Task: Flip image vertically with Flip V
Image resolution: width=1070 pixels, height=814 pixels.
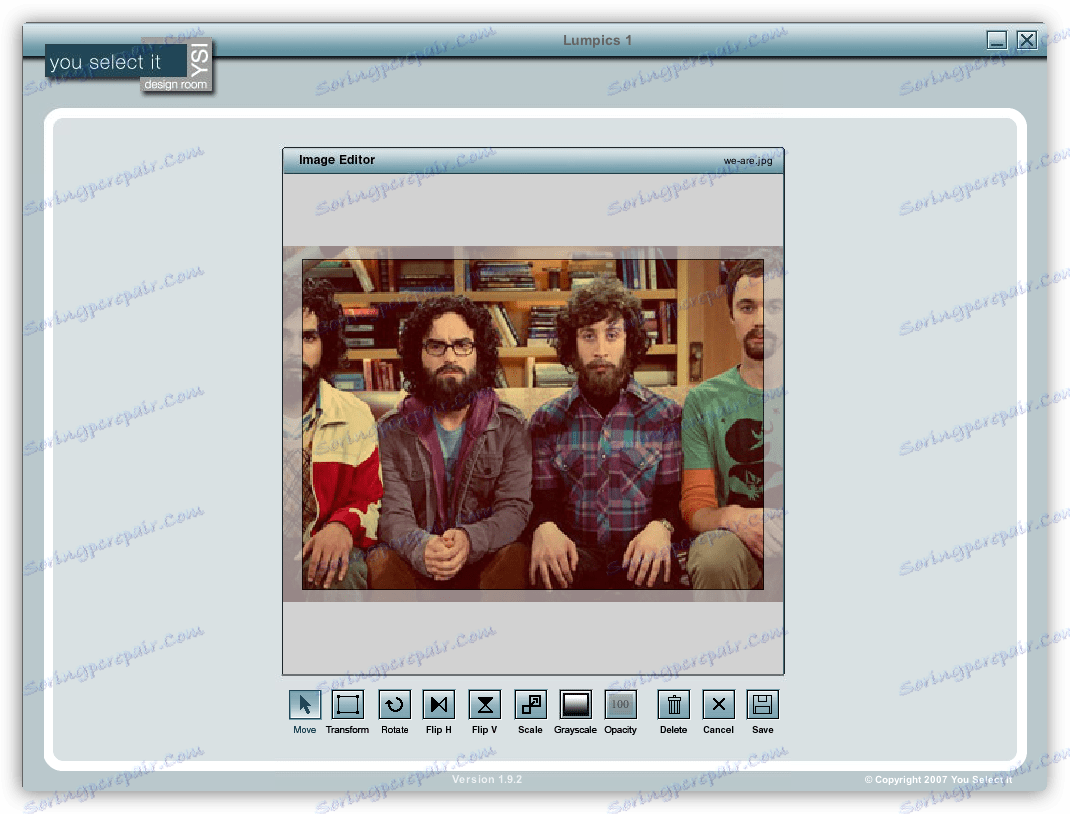Action: pos(485,704)
